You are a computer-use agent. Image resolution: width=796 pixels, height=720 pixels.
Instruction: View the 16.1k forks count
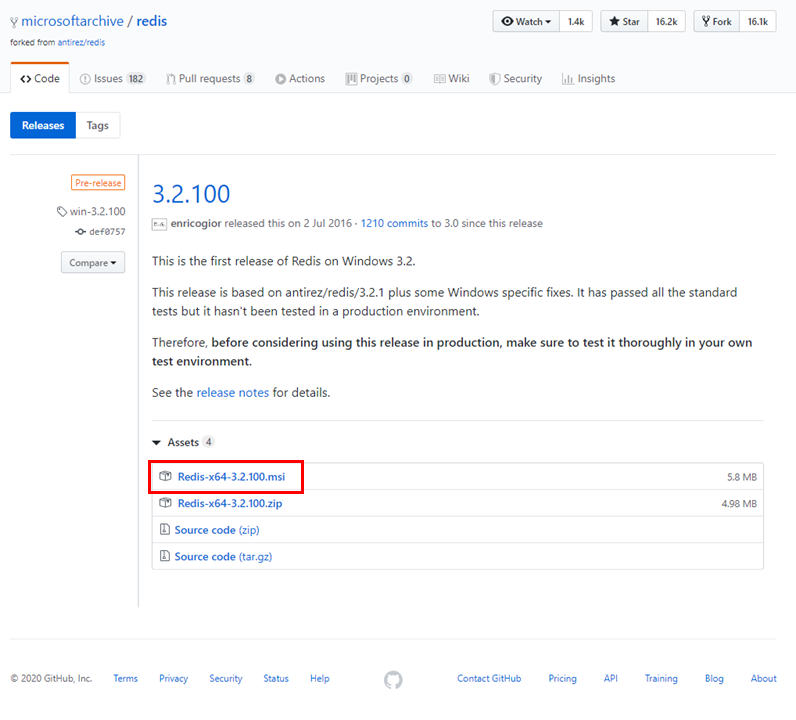point(757,21)
